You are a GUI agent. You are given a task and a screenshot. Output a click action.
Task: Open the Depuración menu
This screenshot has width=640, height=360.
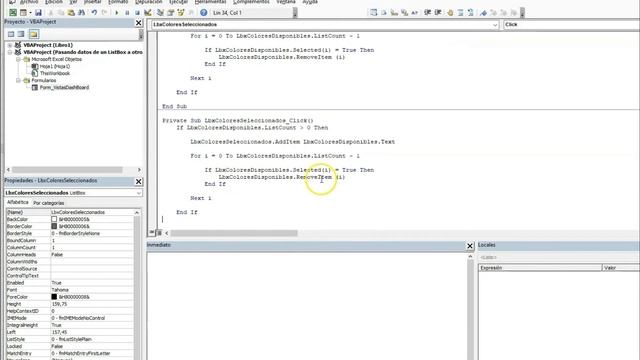(149, 2)
